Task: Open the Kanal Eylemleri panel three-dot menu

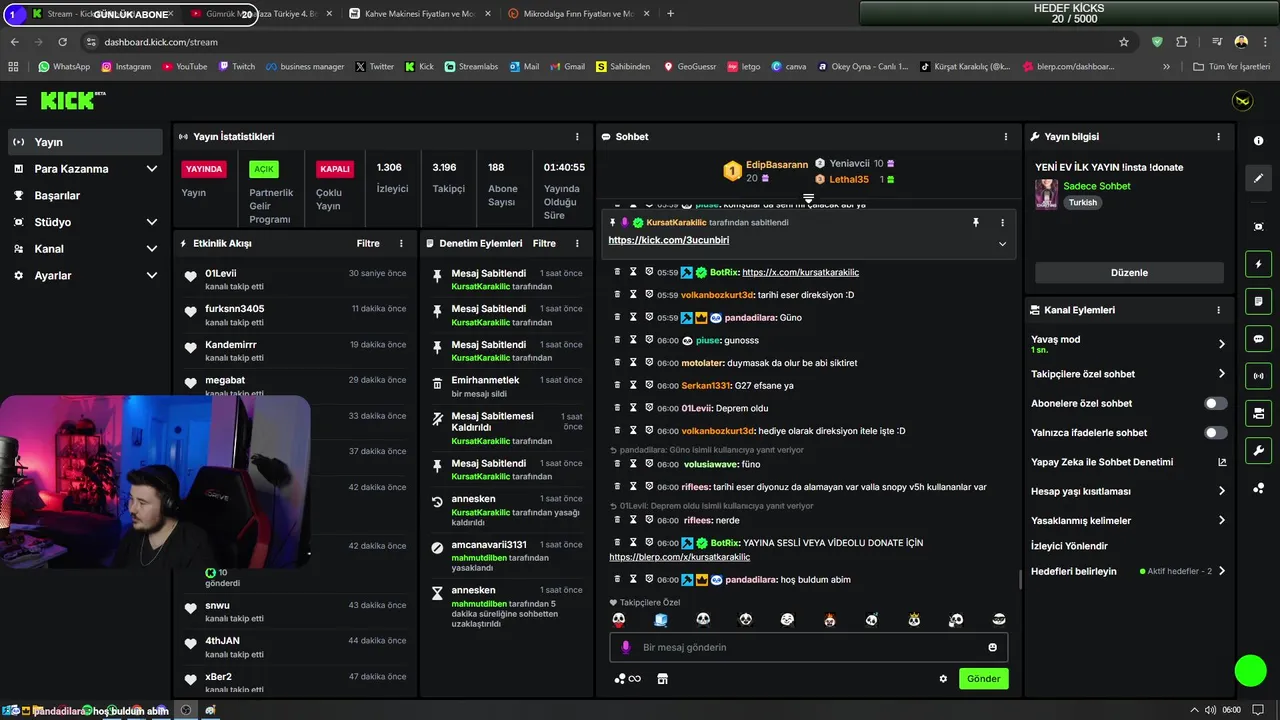Action: 1218,310
